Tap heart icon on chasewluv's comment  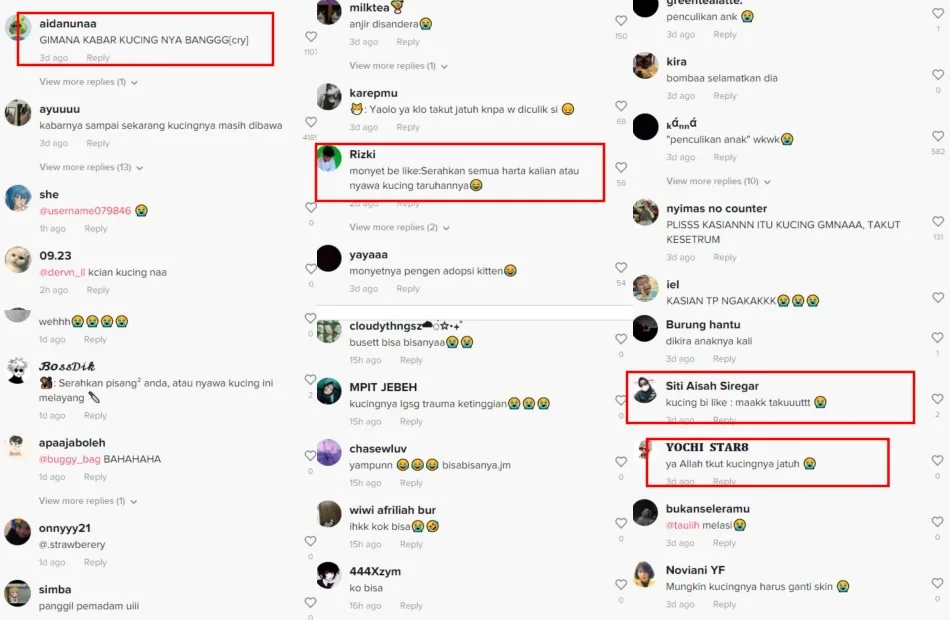pyautogui.click(x=621, y=462)
